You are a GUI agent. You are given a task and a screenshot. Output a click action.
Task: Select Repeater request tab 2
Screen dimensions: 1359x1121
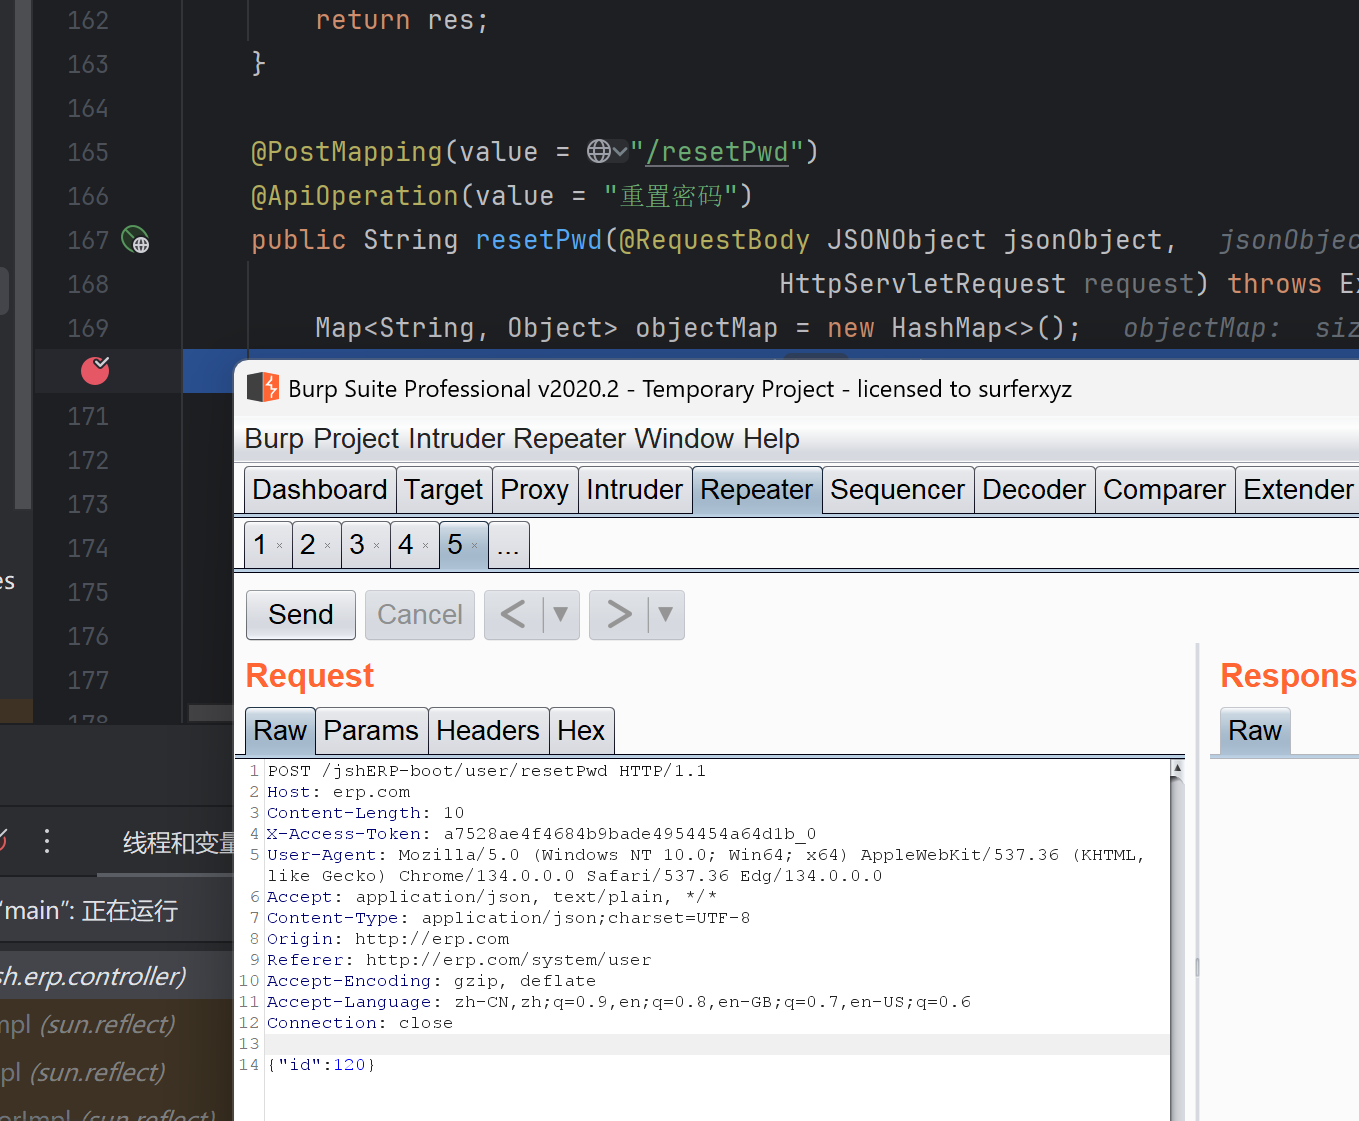point(308,545)
